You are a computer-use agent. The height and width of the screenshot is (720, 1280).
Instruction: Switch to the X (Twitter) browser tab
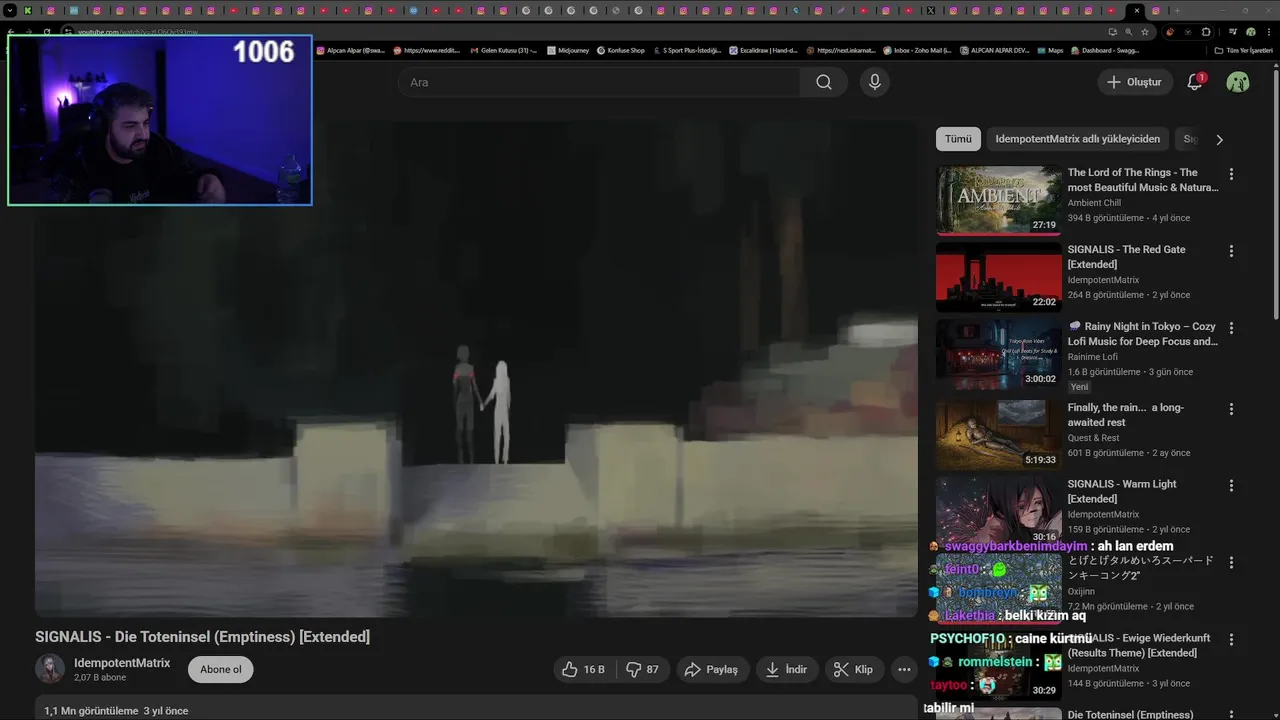pyautogui.click(x=931, y=10)
